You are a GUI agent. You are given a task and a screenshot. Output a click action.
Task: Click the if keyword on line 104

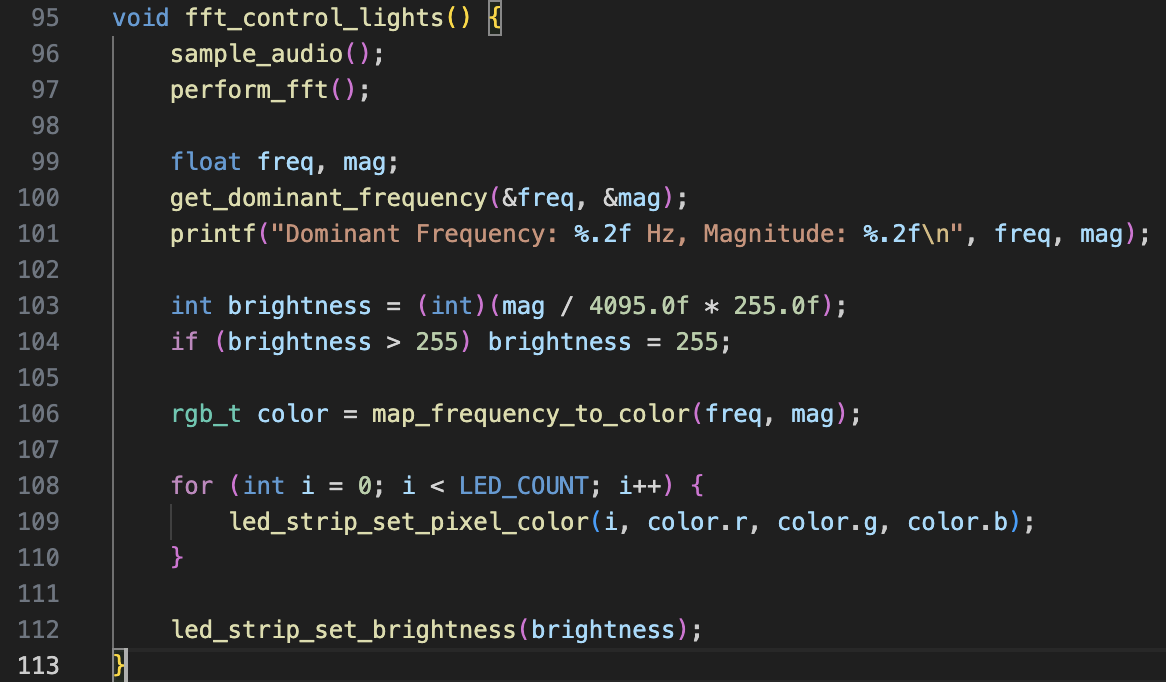pyautogui.click(x=184, y=342)
